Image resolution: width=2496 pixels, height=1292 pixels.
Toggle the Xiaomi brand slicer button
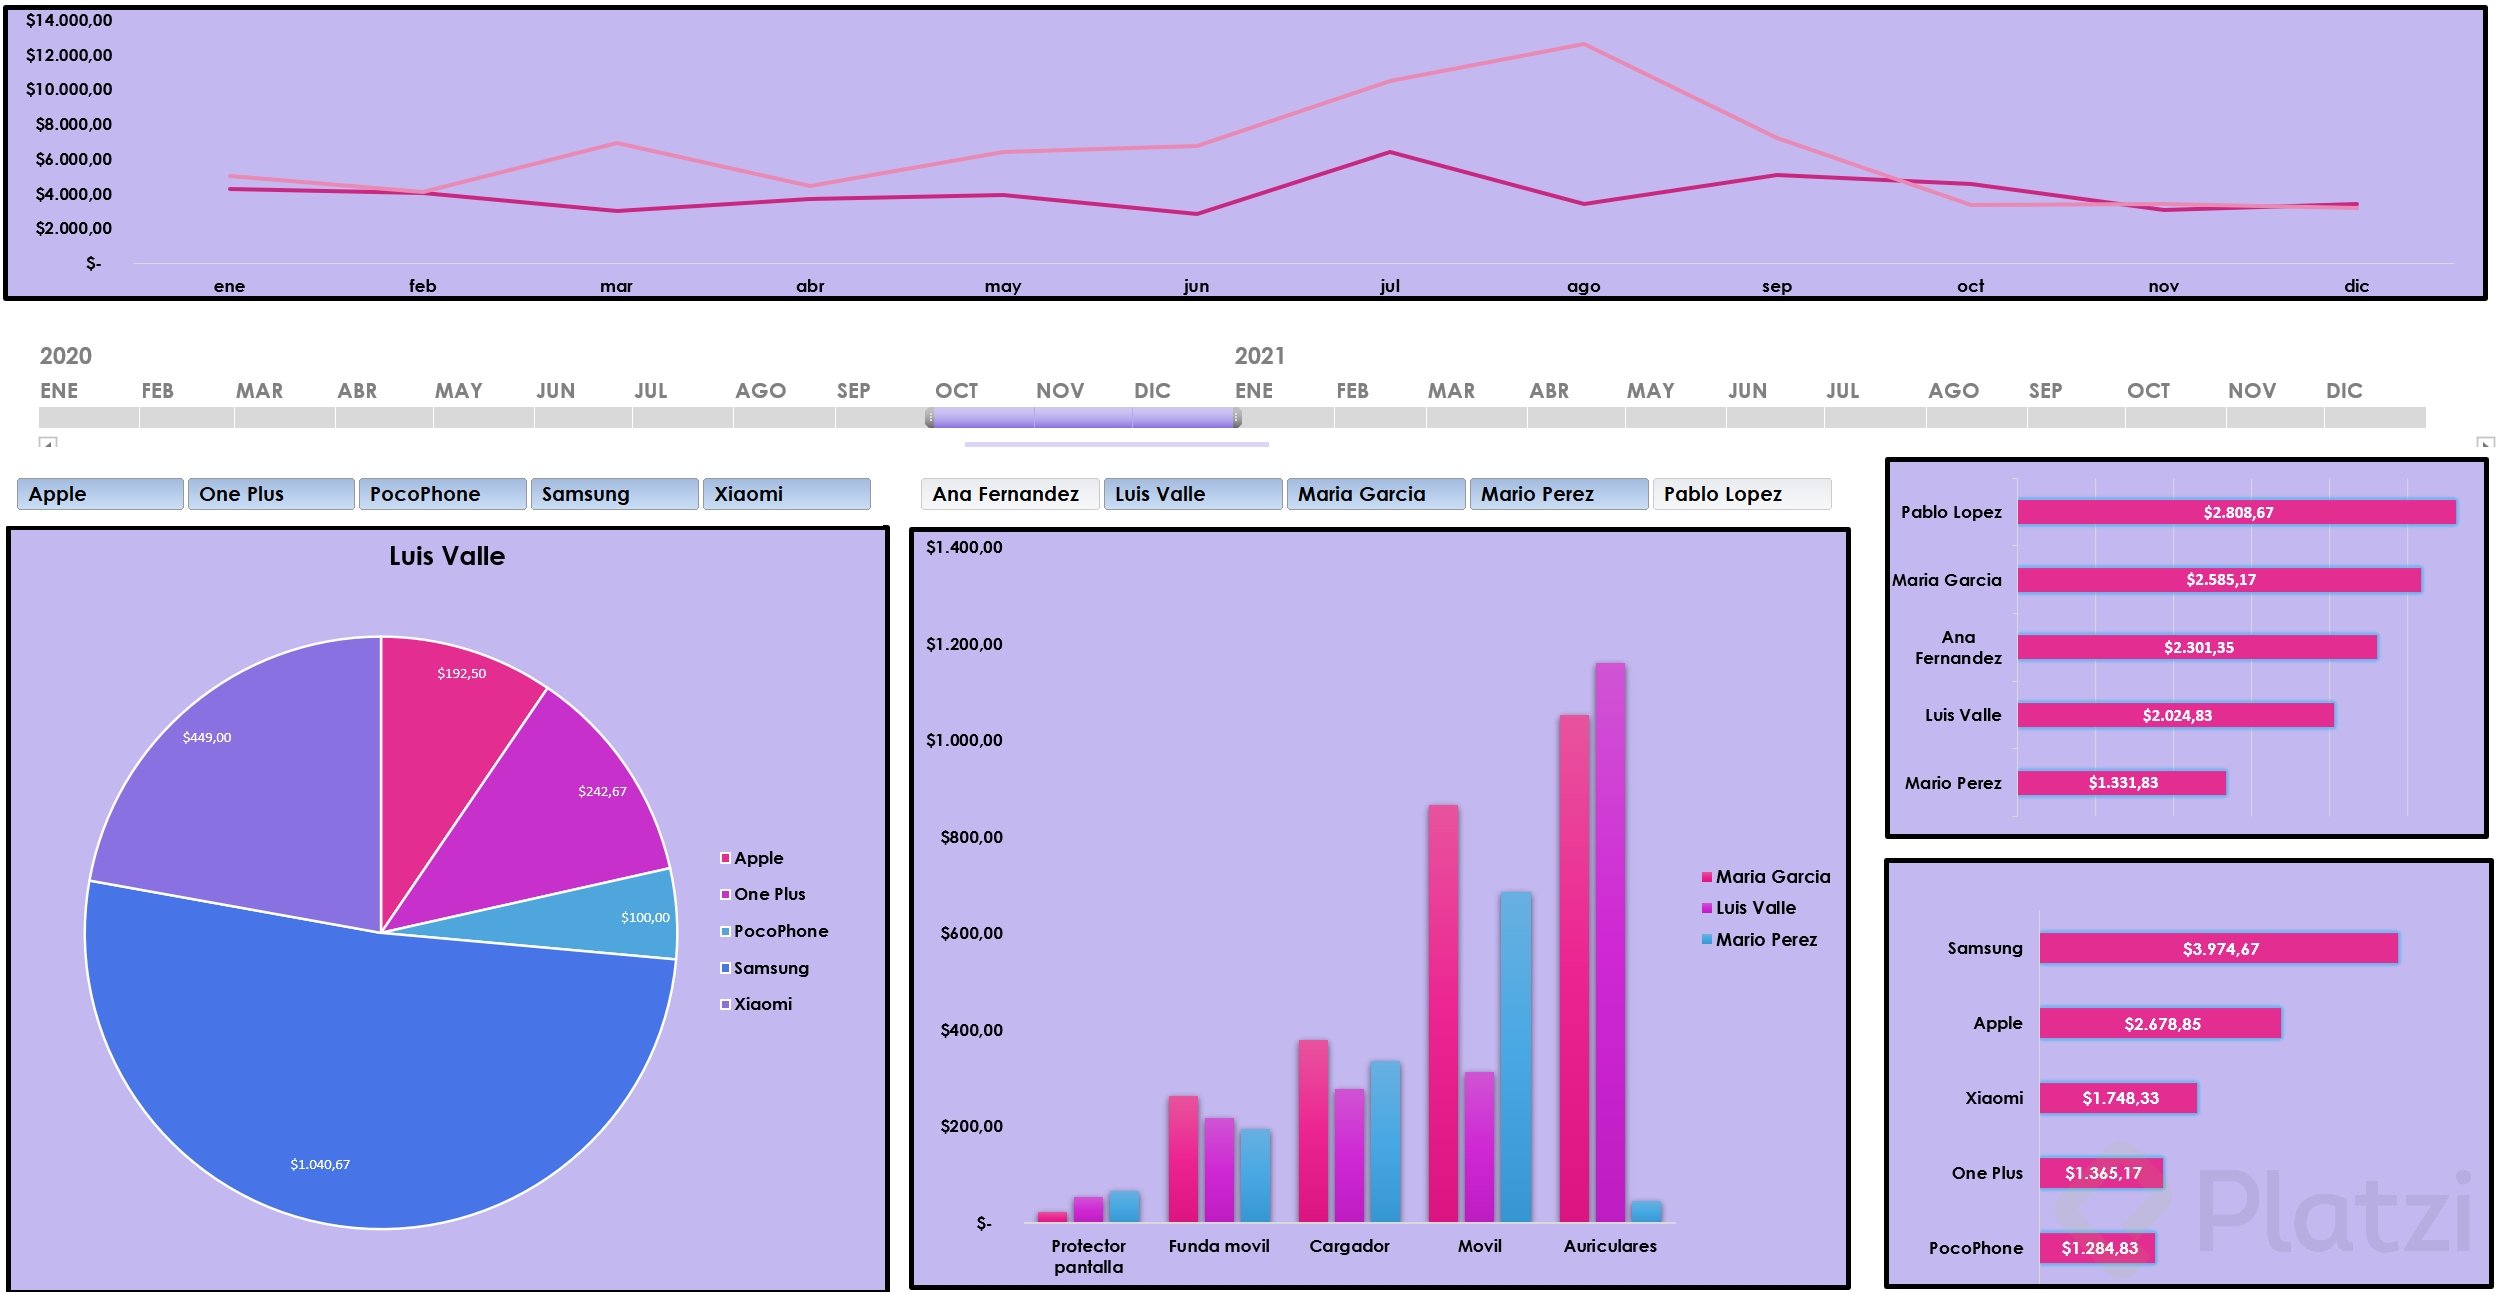pos(786,494)
